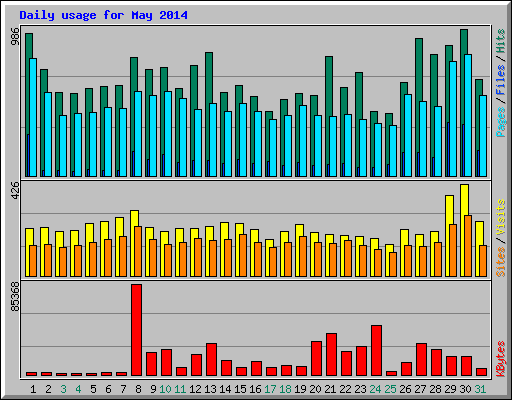Click day label 16 on the x-axis

click(255, 389)
